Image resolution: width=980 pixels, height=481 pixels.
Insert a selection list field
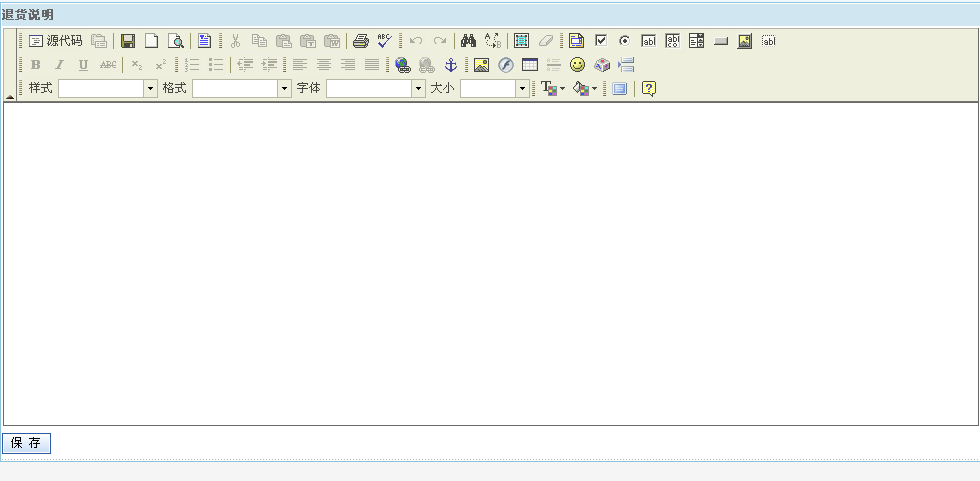click(x=697, y=41)
